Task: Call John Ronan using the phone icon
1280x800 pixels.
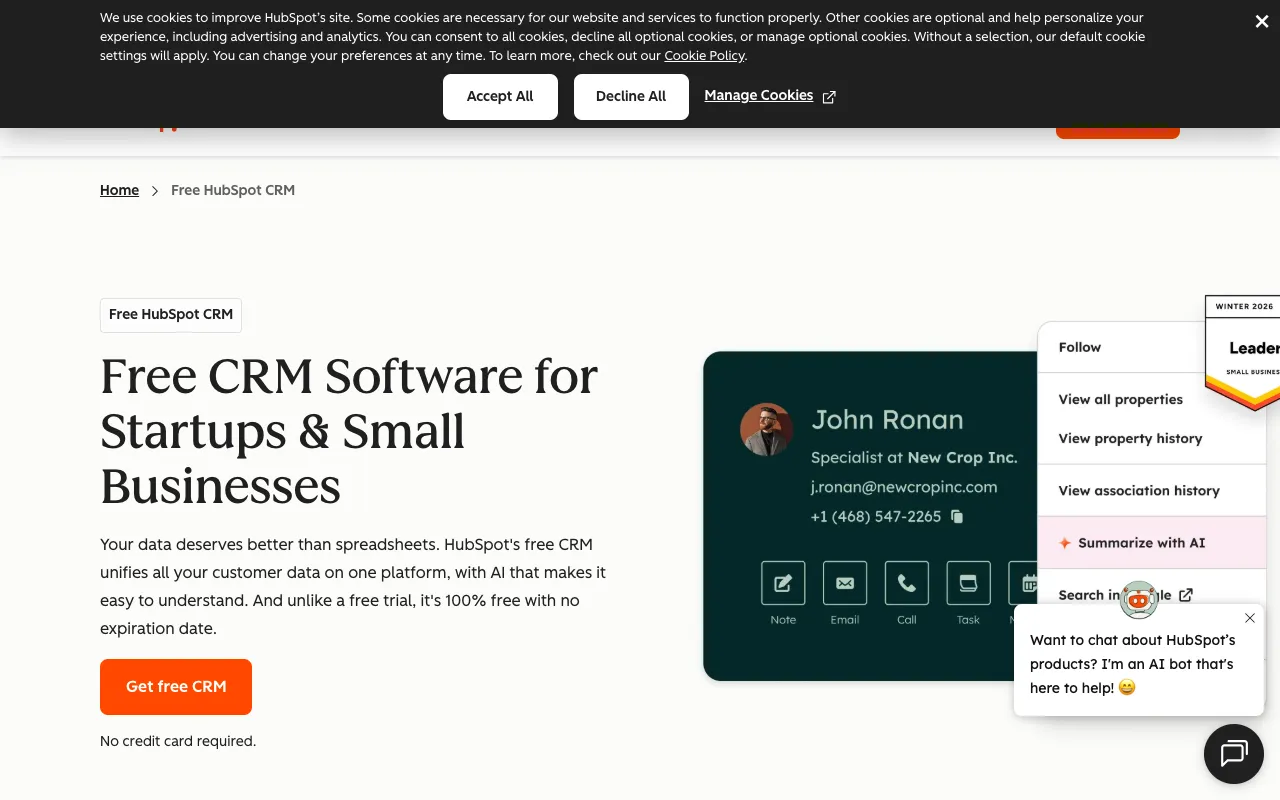Action: click(906, 583)
